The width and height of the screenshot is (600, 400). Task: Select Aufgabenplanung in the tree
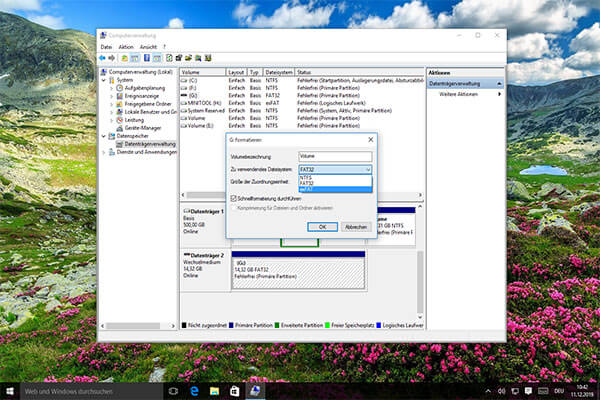point(145,88)
